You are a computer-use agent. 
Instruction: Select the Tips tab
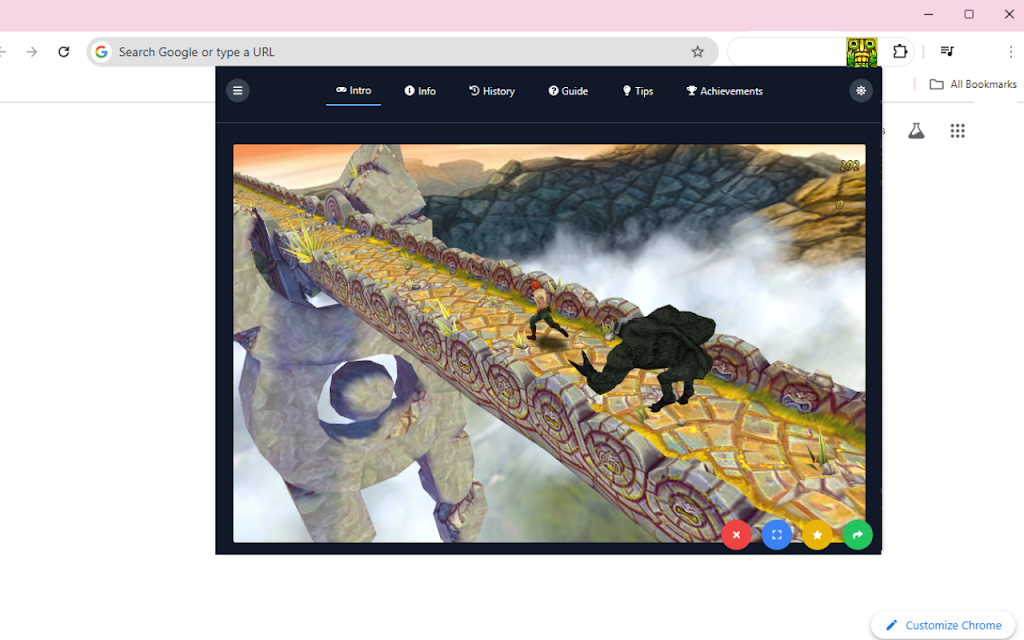coord(637,91)
